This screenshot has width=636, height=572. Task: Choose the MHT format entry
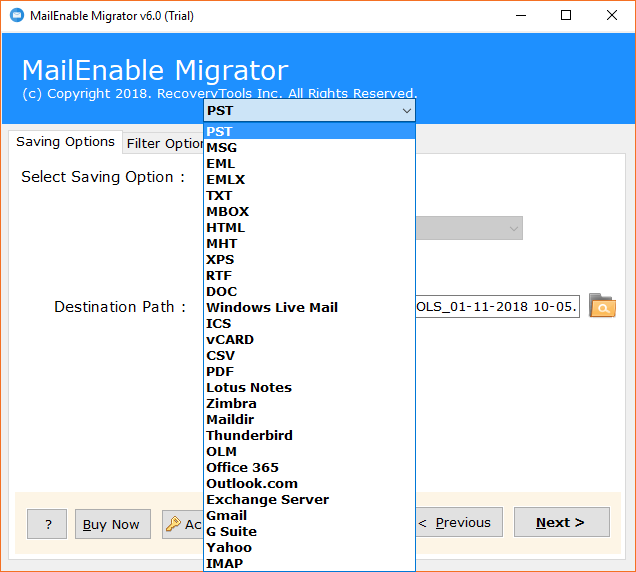(x=309, y=243)
